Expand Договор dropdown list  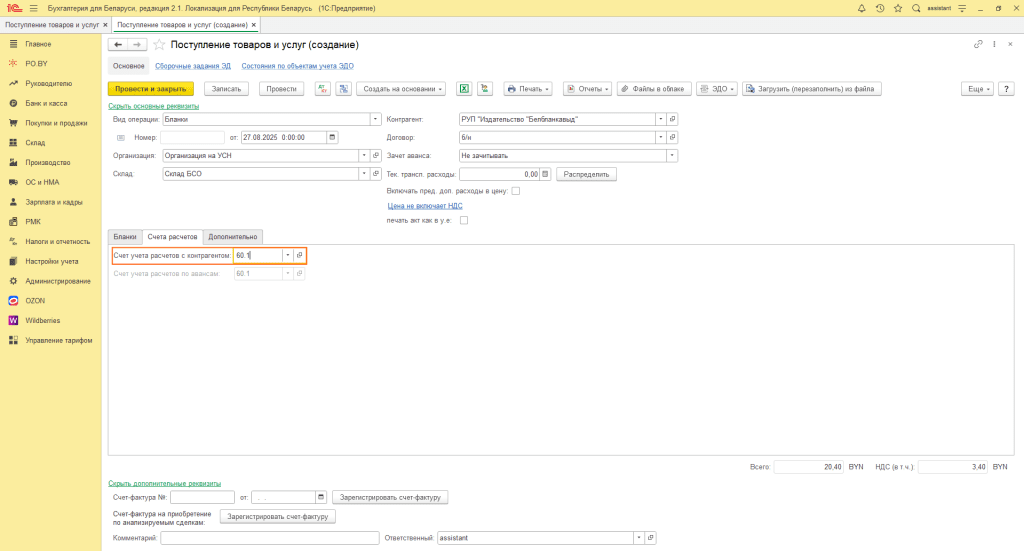pos(660,137)
